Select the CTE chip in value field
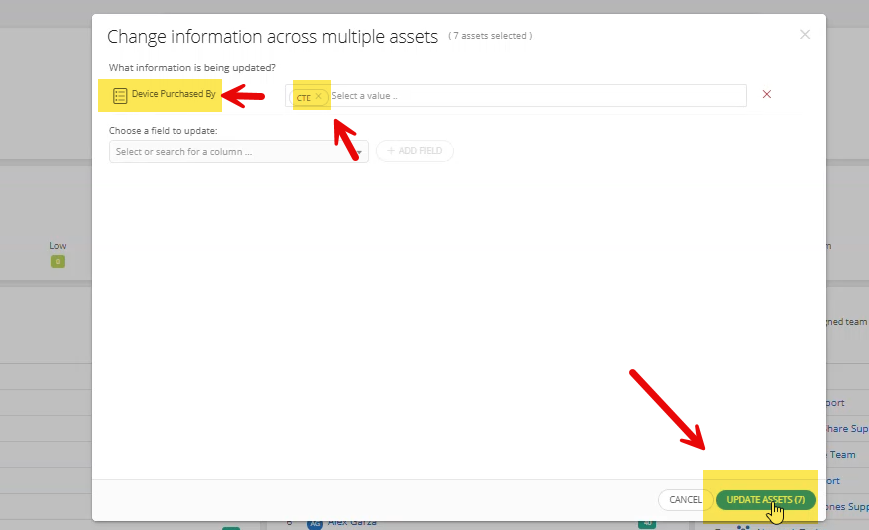 click(304, 97)
